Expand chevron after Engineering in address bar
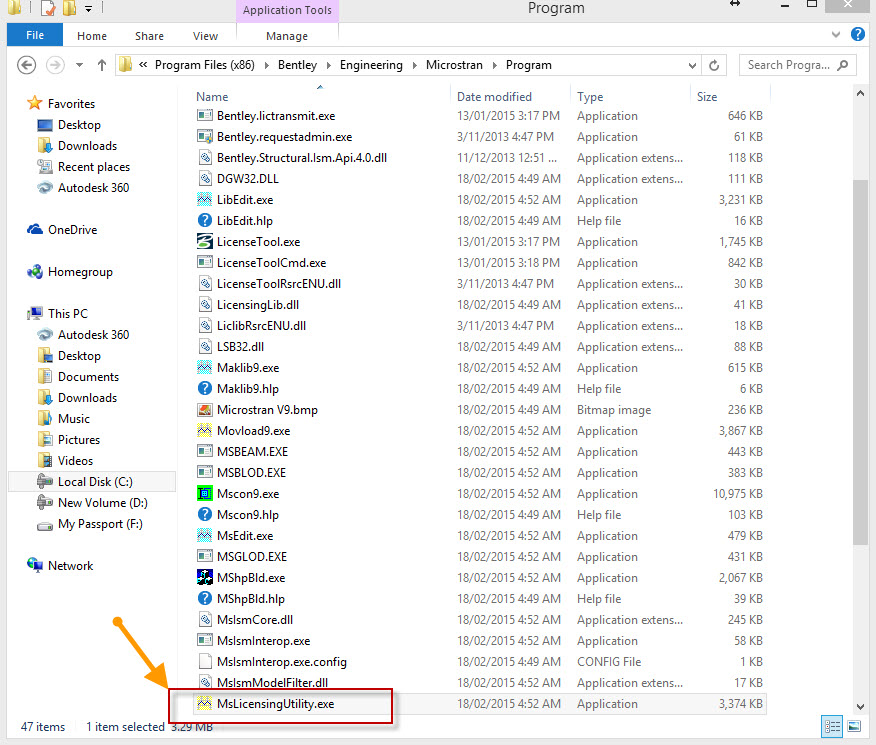This screenshot has width=876, height=745. 415,65
